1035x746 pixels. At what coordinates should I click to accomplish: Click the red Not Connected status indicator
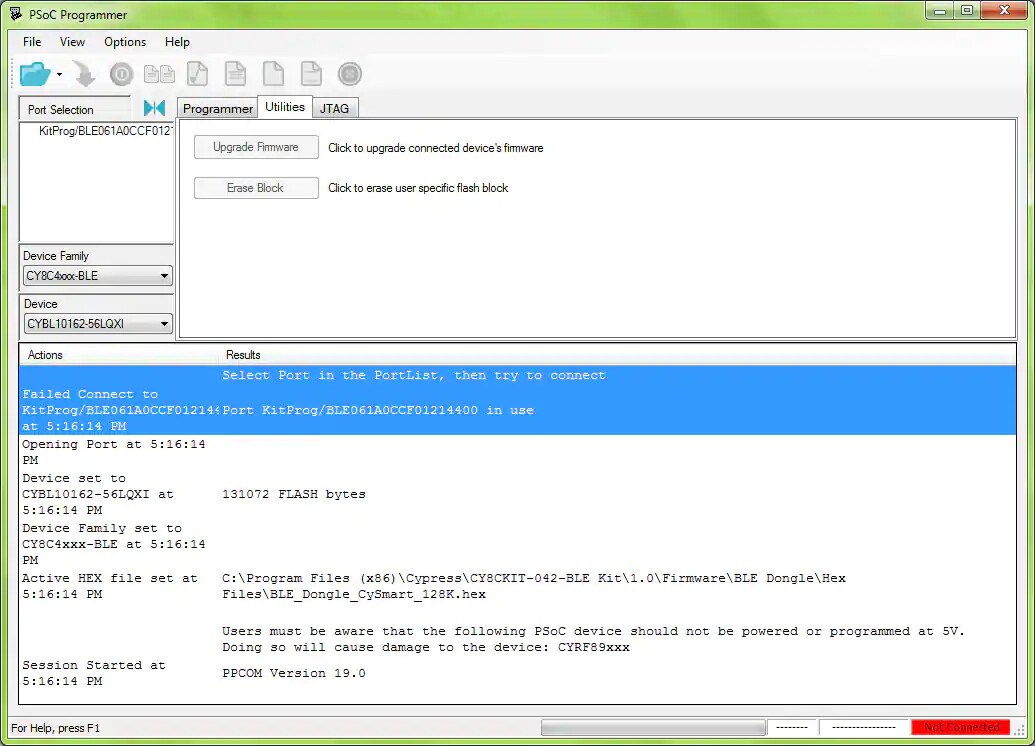coord(960,727)
